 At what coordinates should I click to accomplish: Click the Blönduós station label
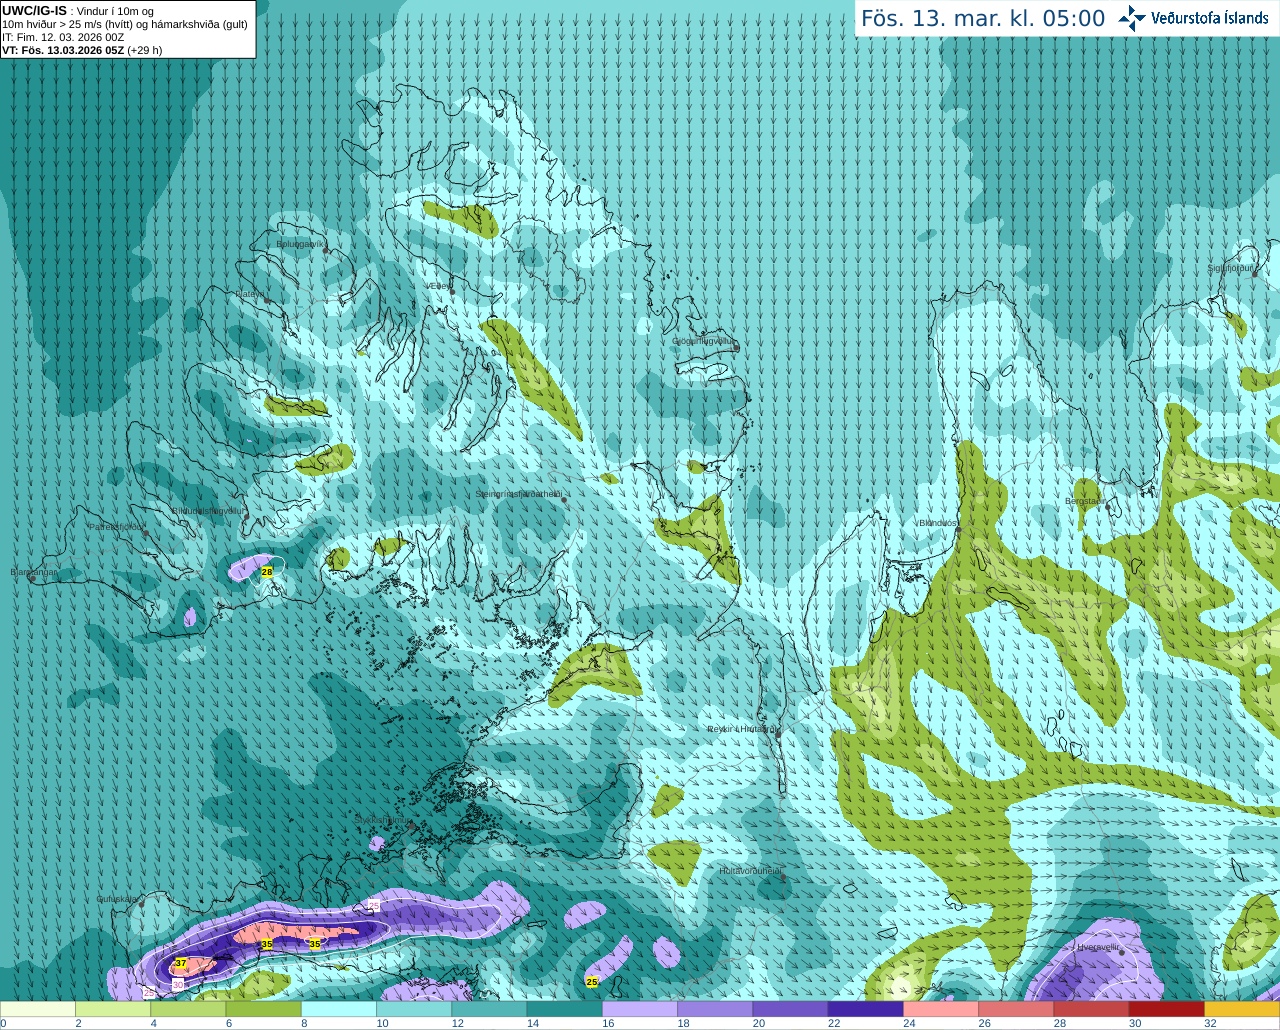[x=938, y=523]
